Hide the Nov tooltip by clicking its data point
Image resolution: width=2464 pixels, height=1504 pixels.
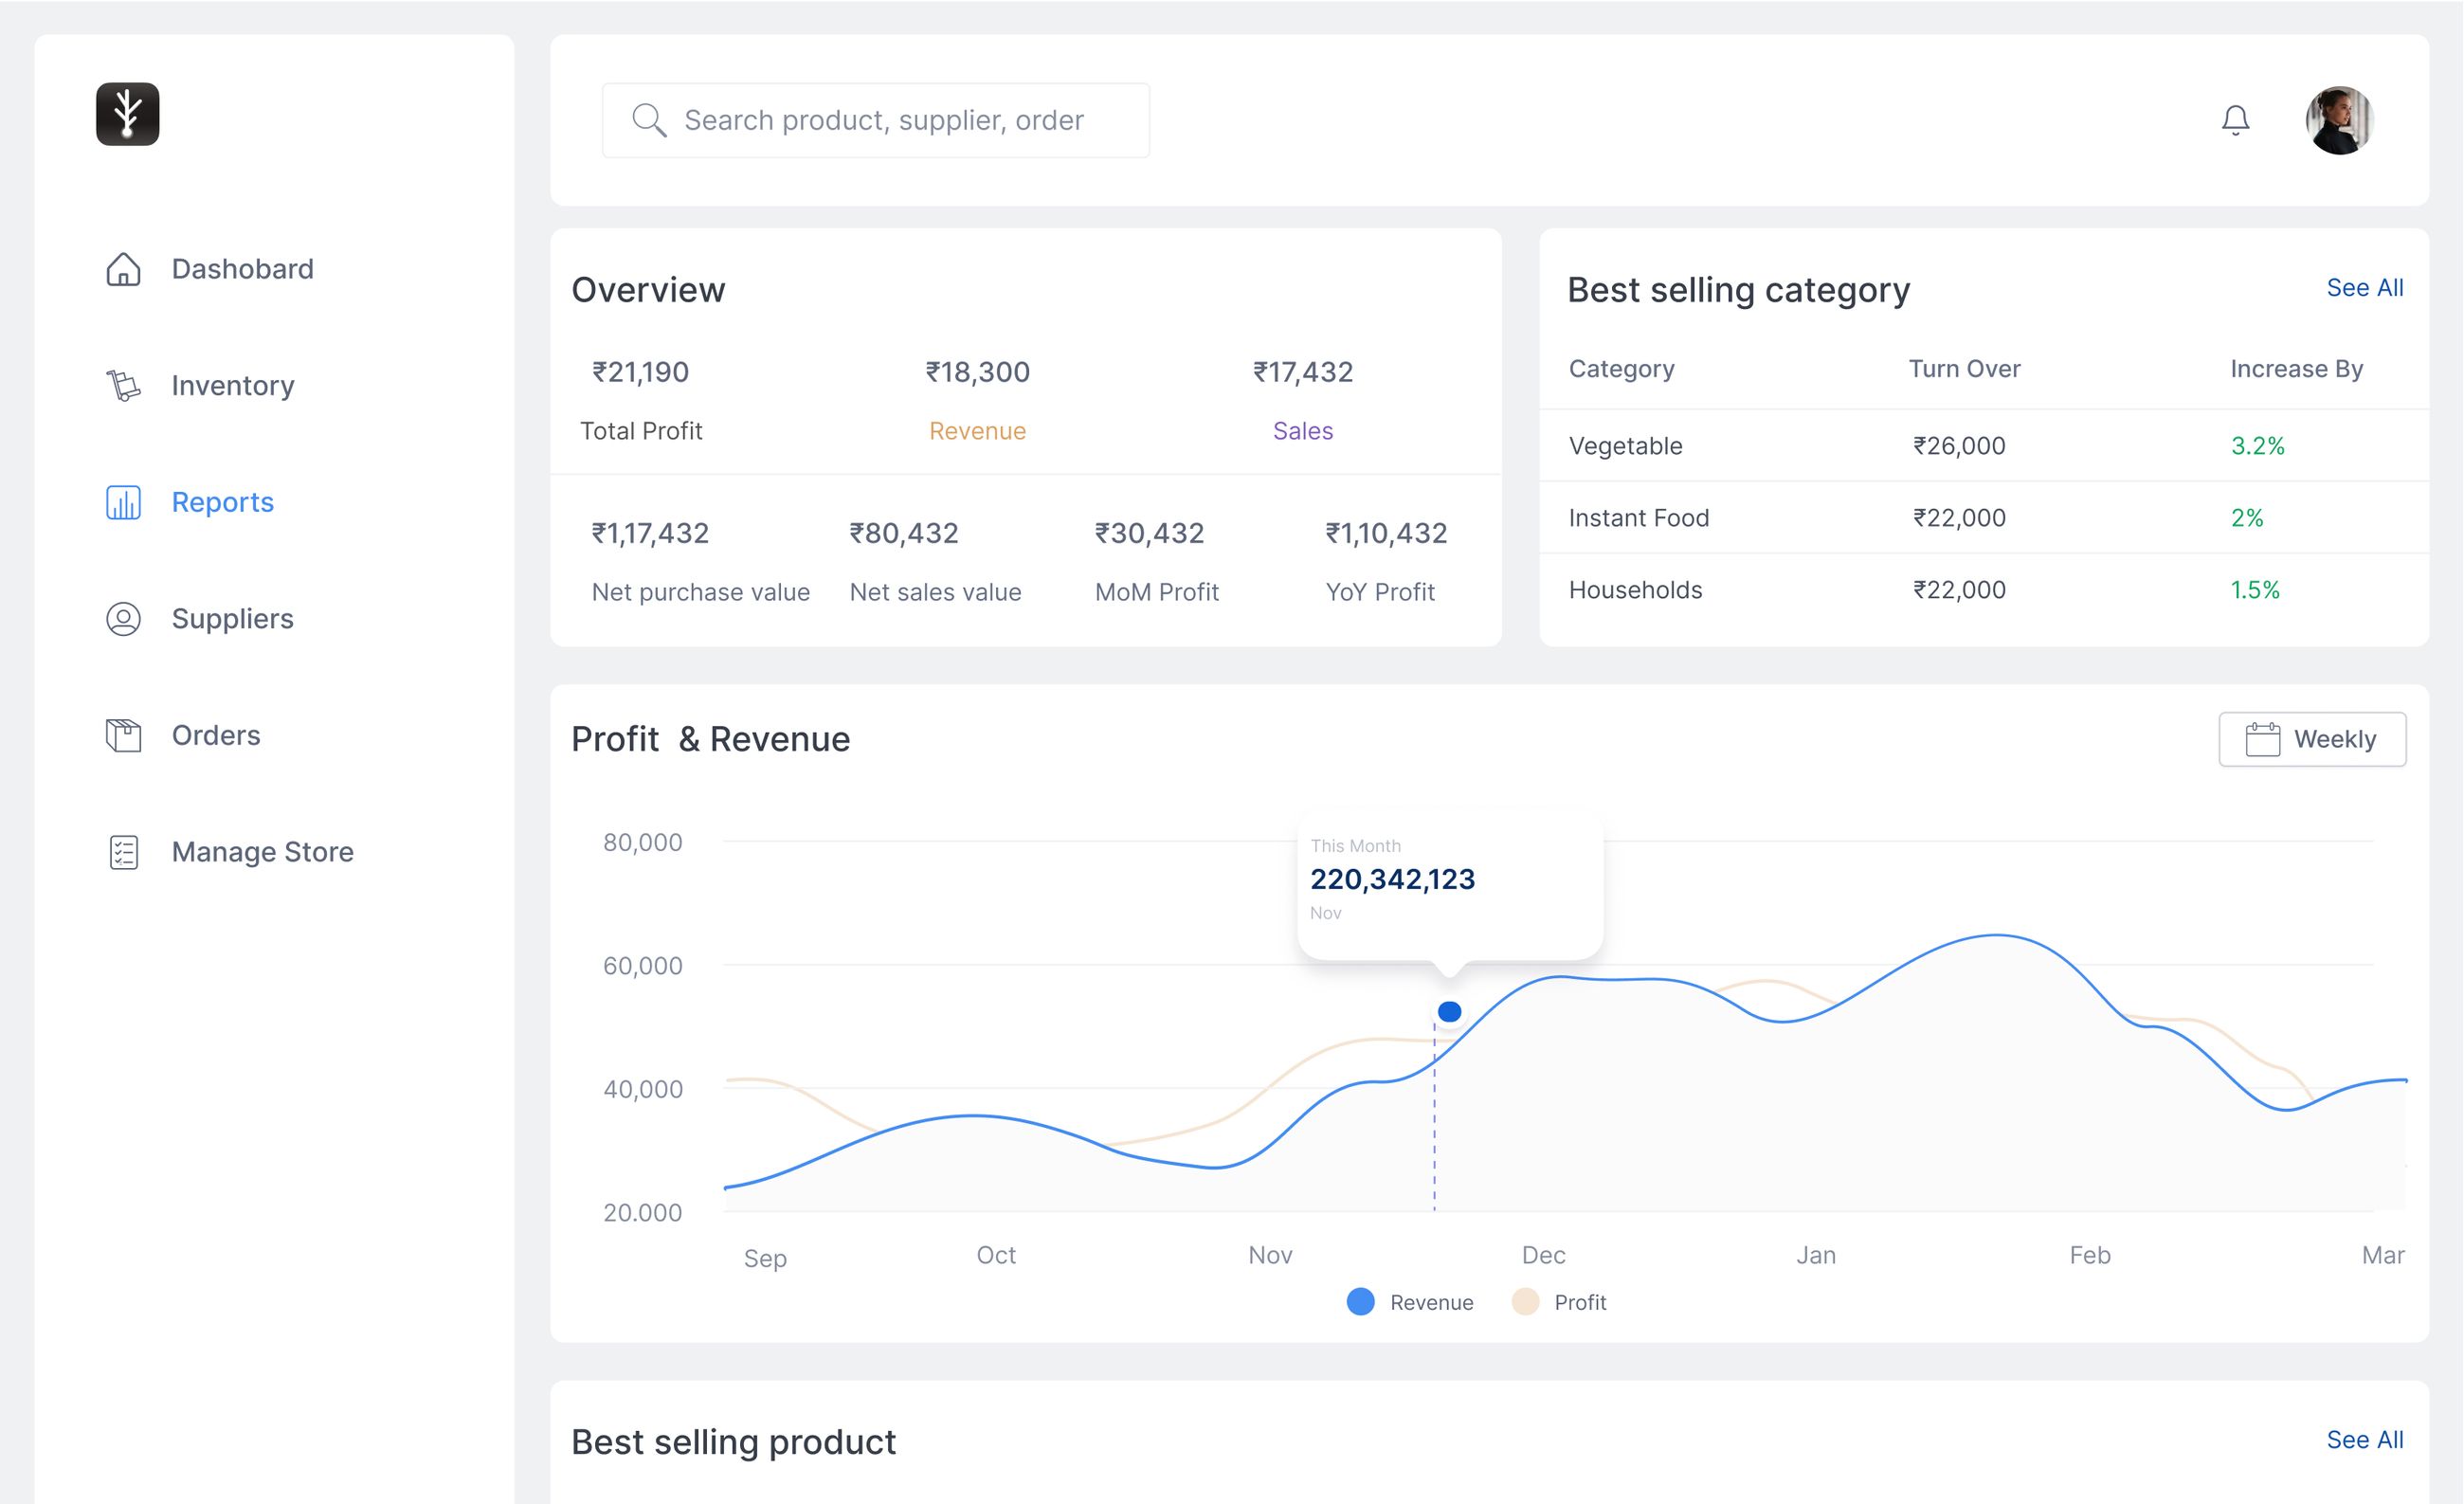point(1448,1011)
